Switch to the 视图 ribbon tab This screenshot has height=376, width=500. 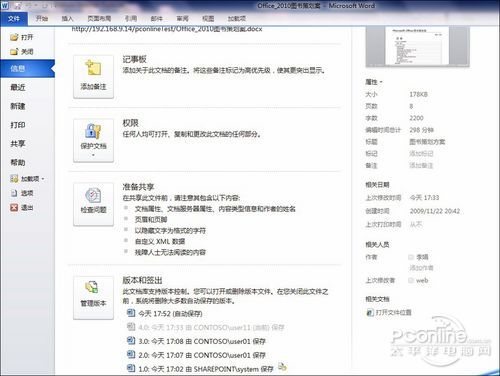(208, 19)
